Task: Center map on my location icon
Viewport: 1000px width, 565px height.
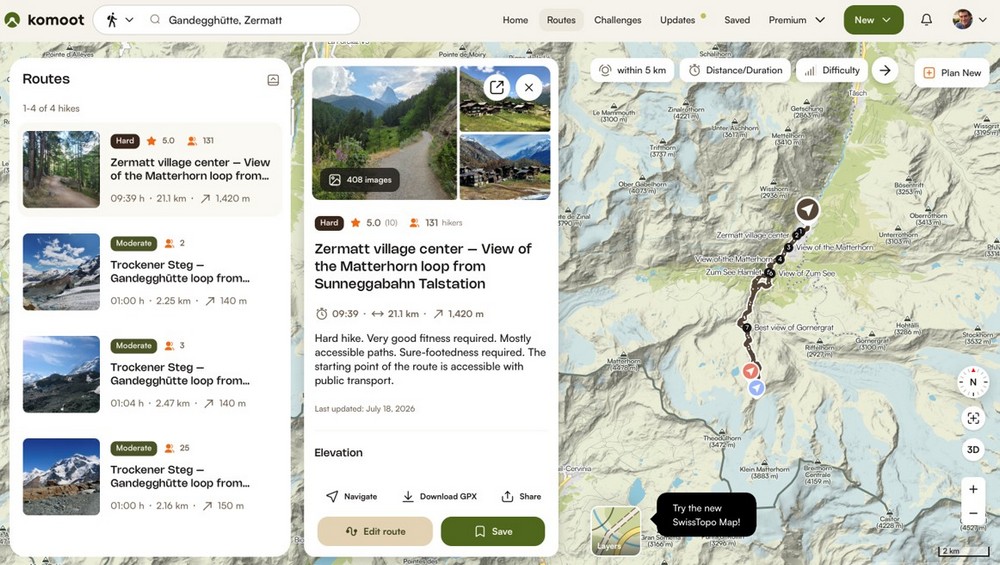Action: [973, 418]
